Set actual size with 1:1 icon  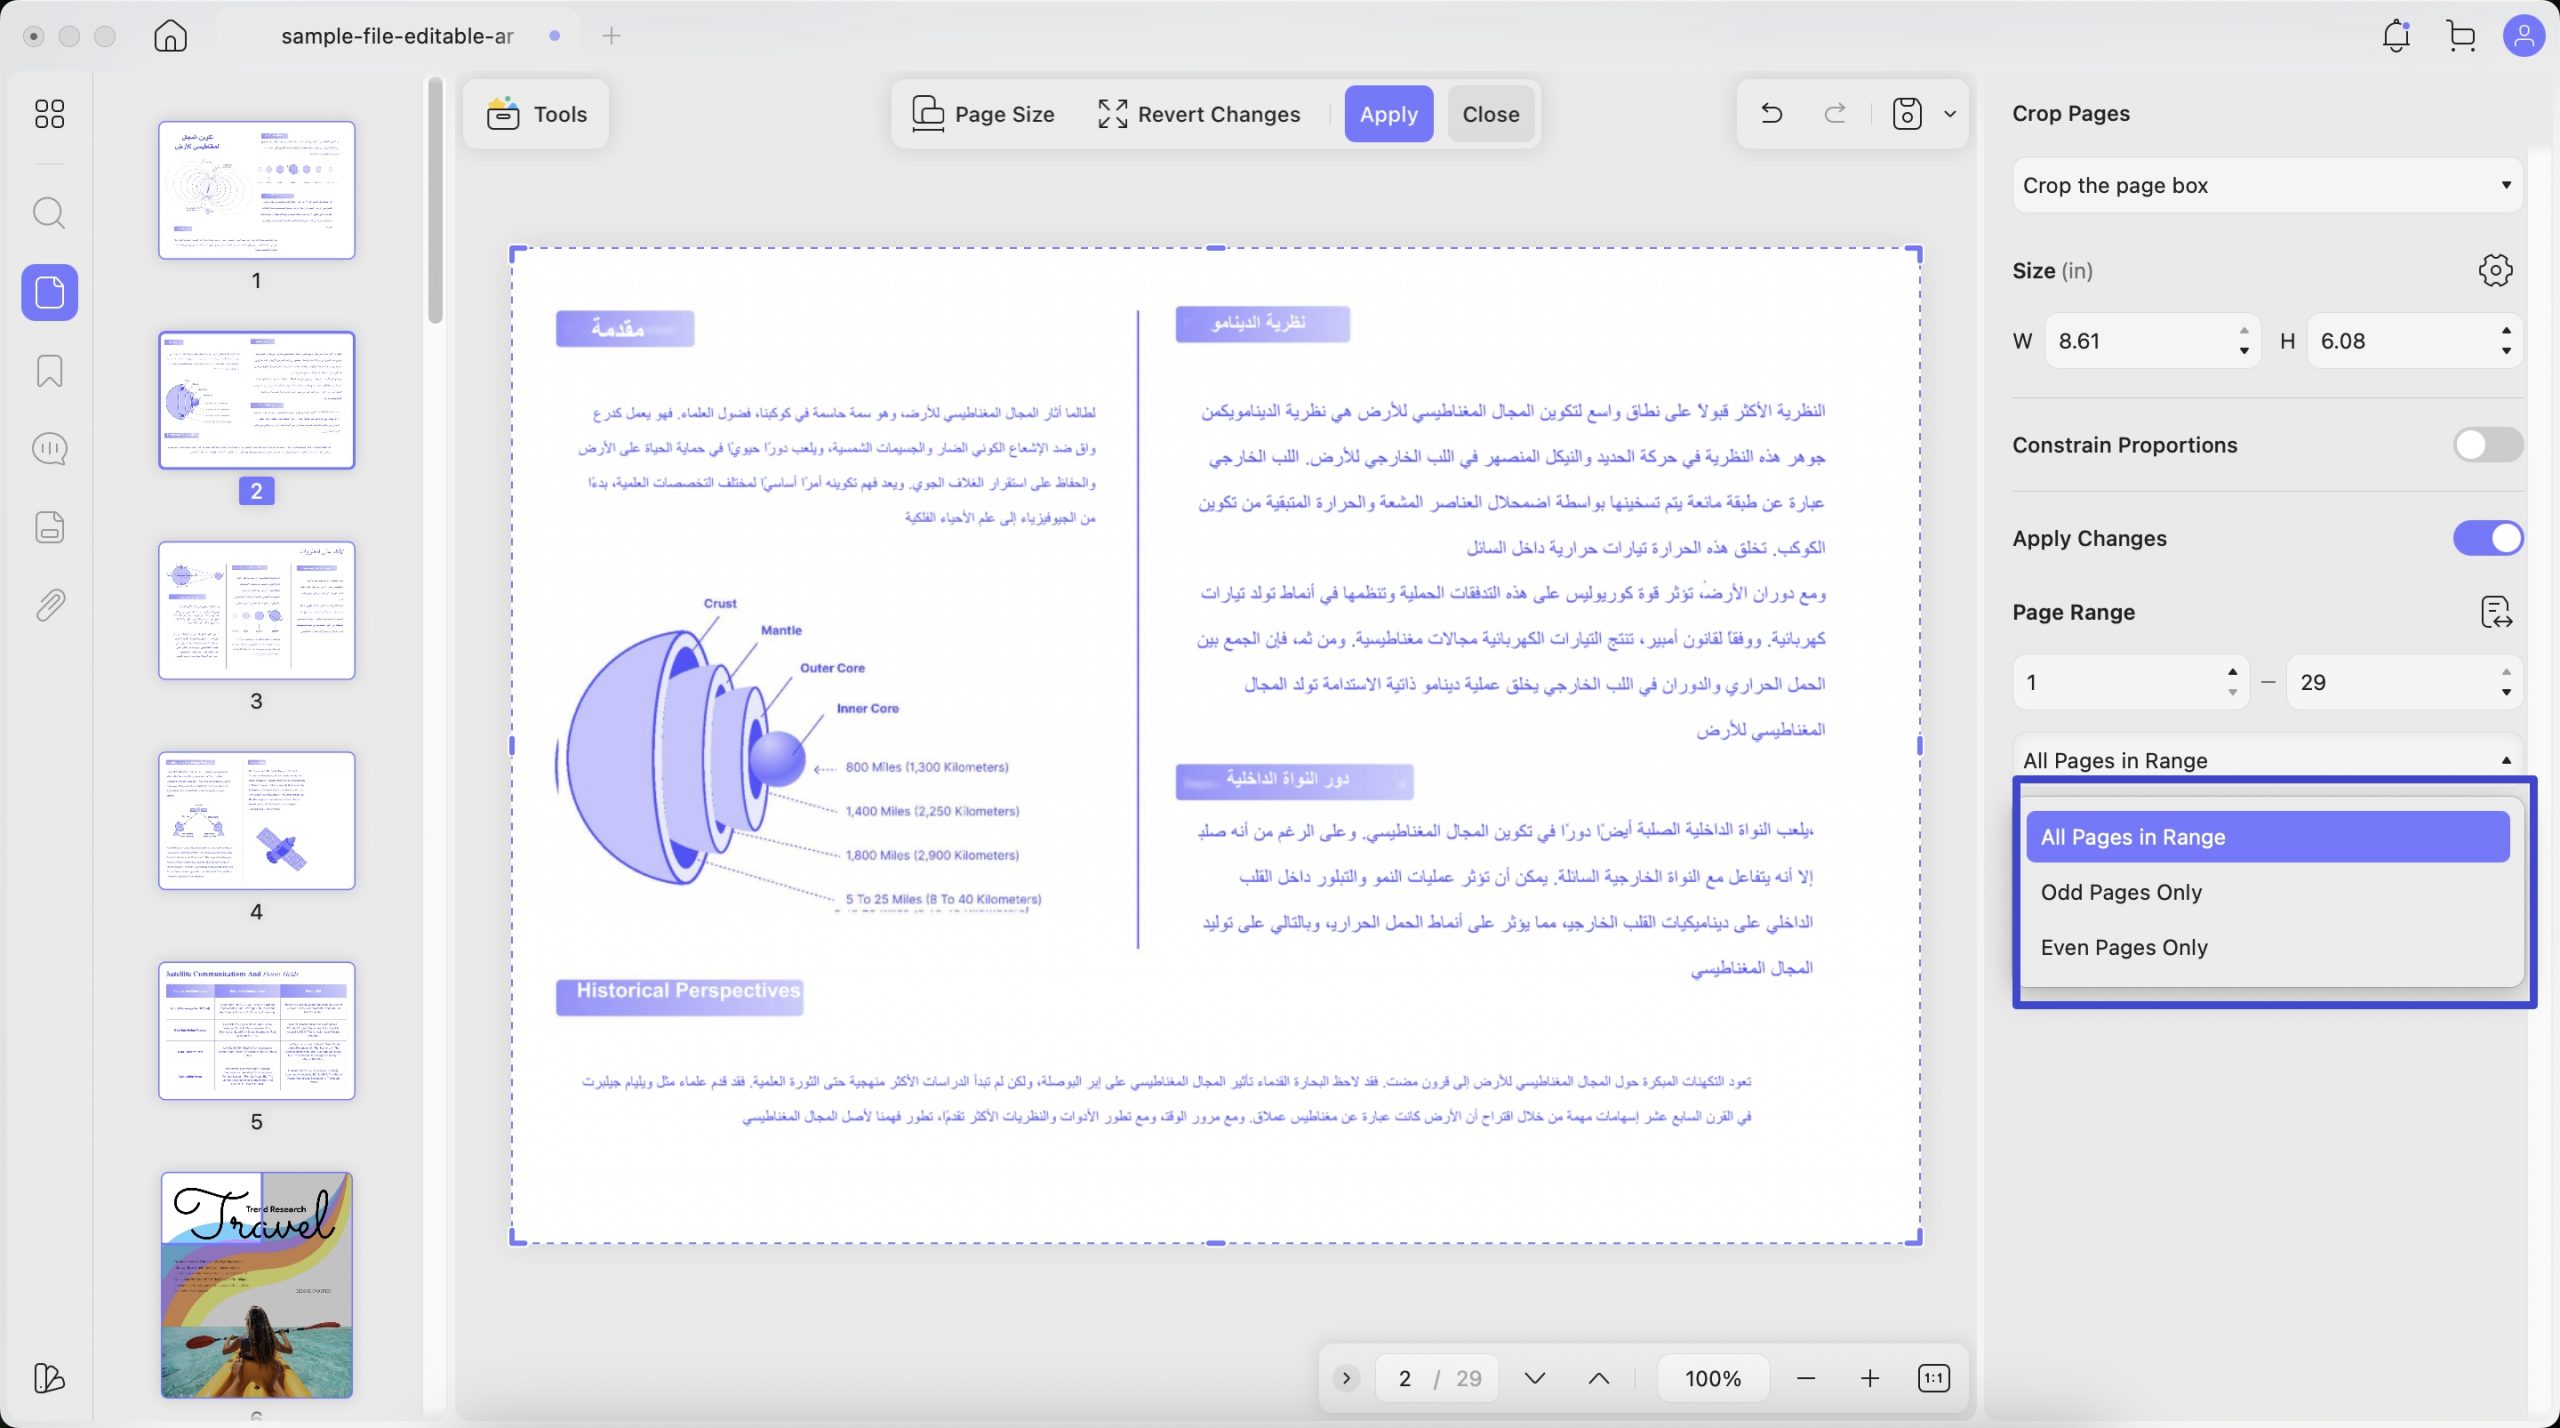(x=1934, y=1378)
